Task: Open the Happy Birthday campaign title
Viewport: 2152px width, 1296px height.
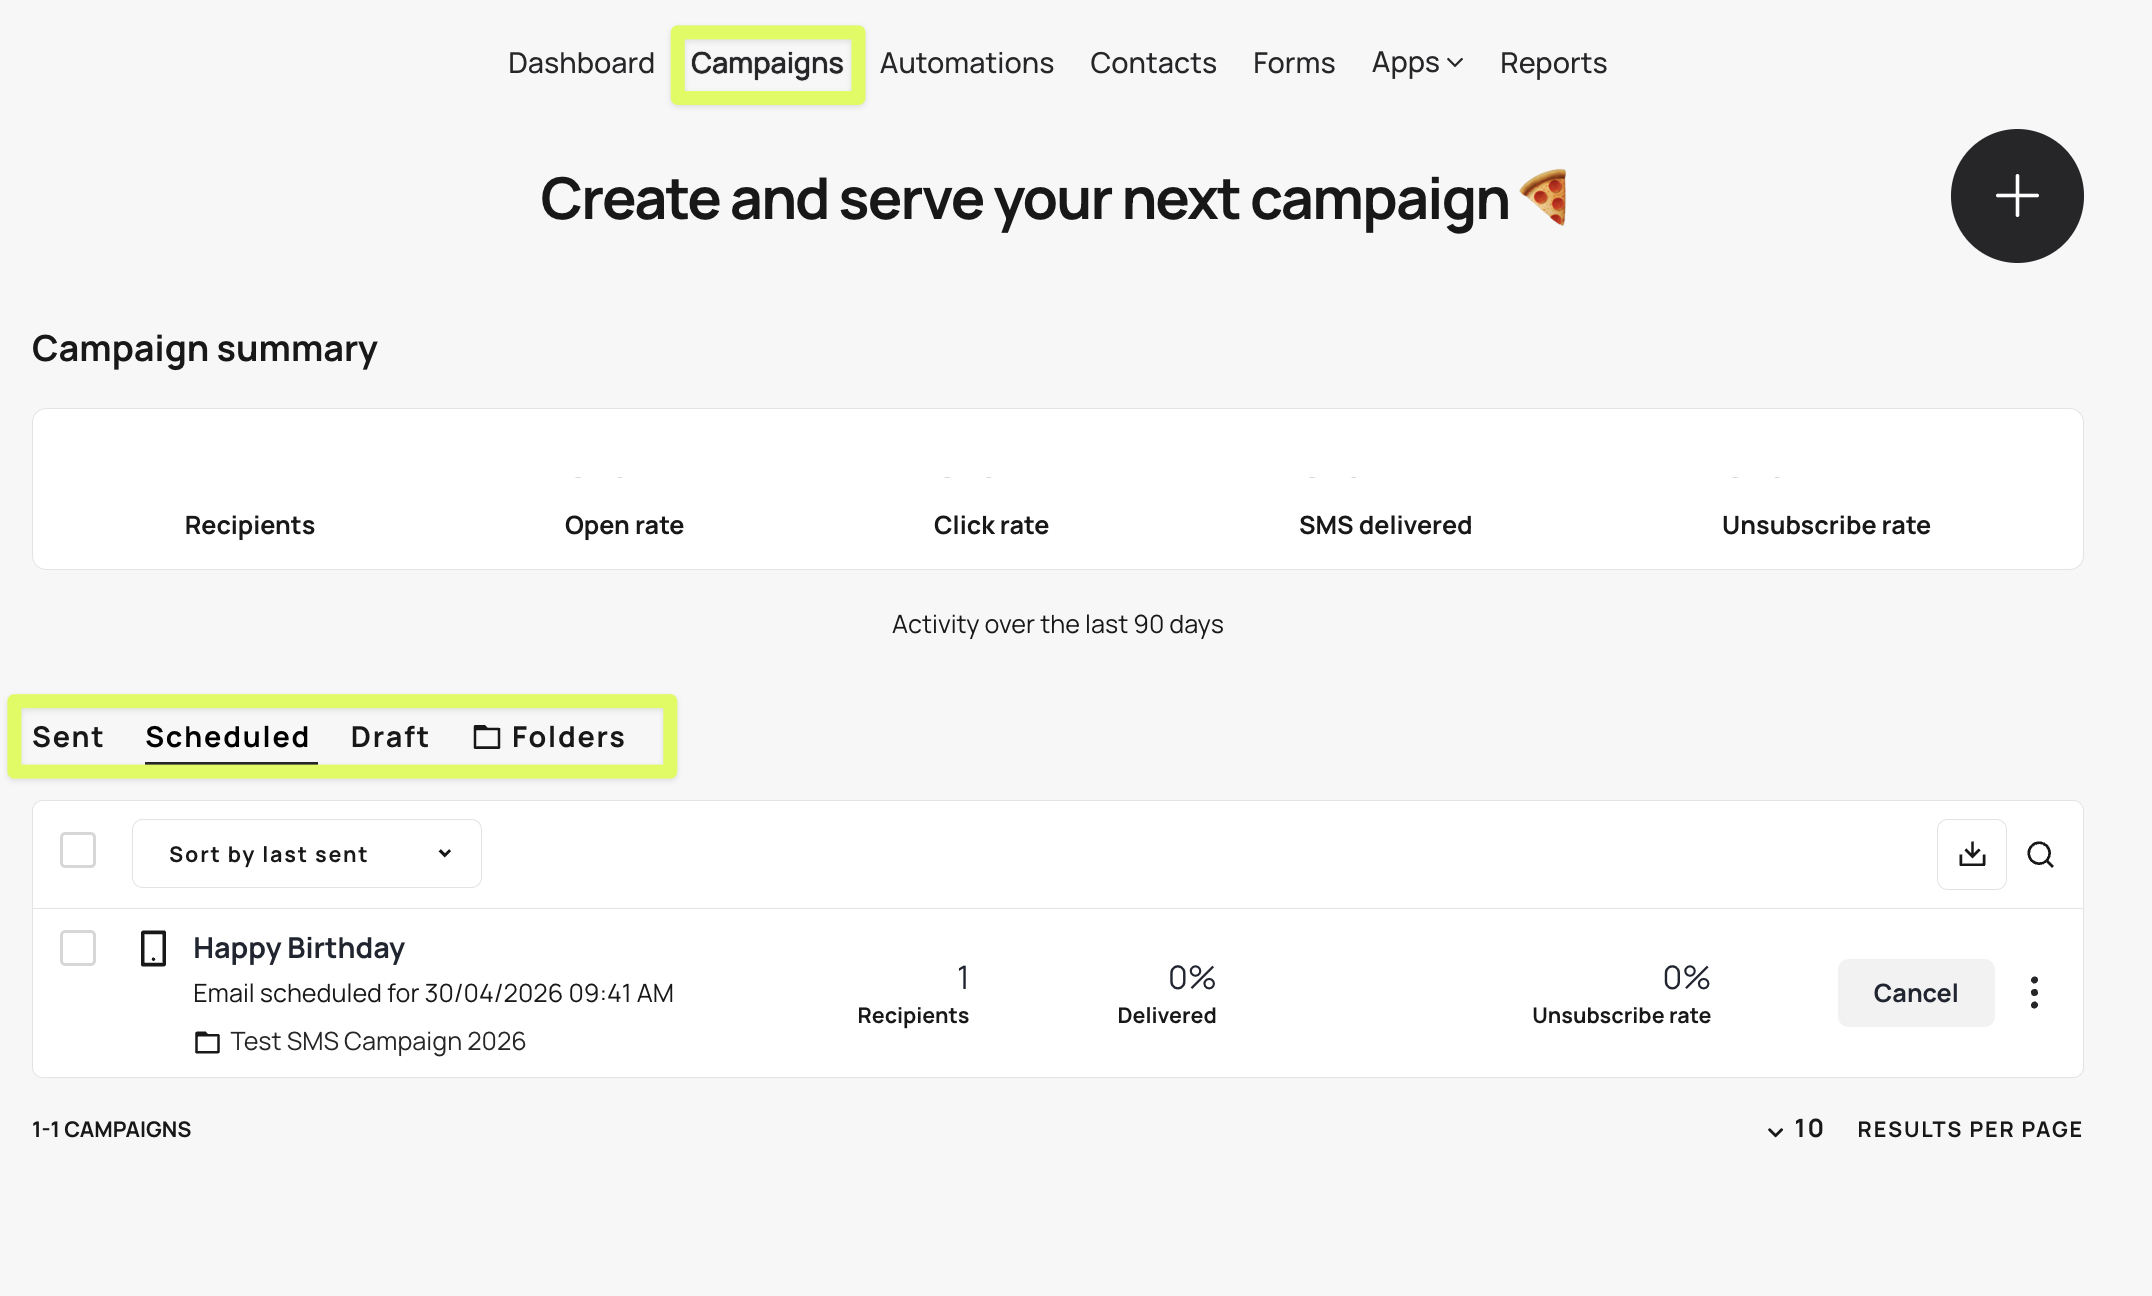Action: point(298,948)
